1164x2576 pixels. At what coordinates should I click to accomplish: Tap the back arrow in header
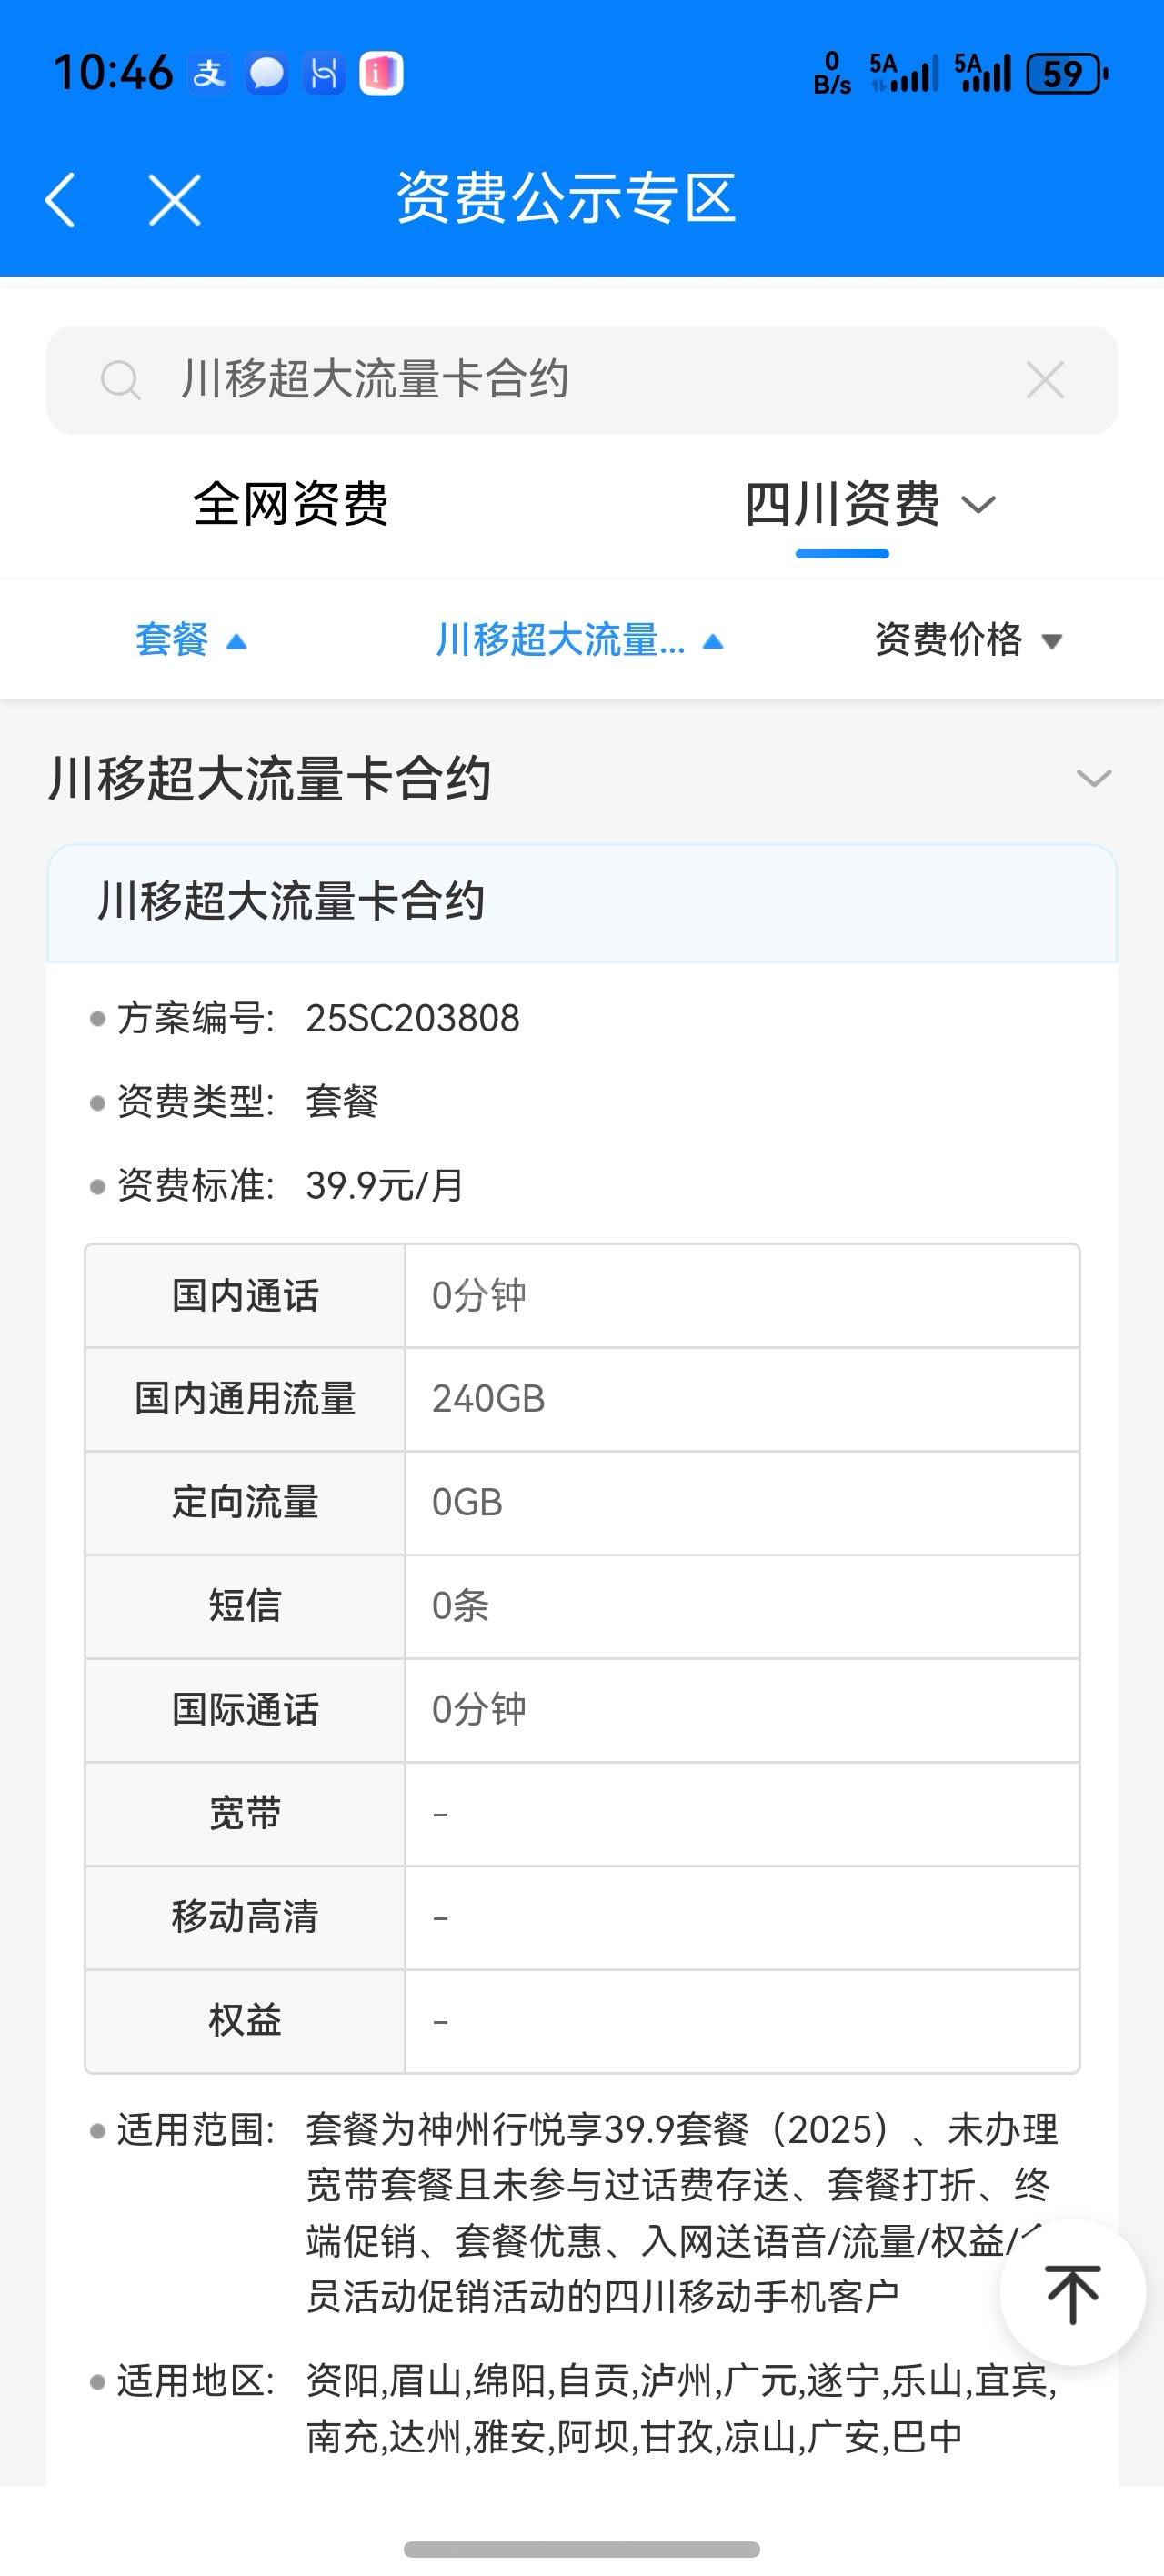61,199
